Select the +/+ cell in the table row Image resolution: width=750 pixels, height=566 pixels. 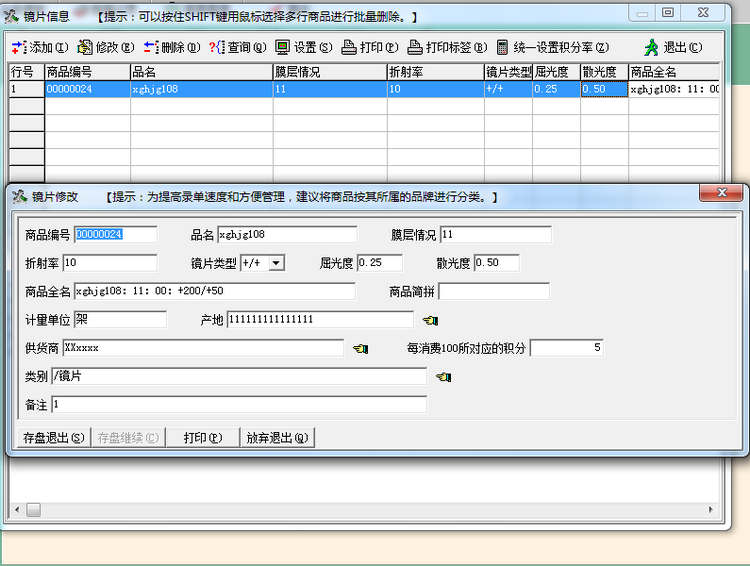[x=508, y=89]
